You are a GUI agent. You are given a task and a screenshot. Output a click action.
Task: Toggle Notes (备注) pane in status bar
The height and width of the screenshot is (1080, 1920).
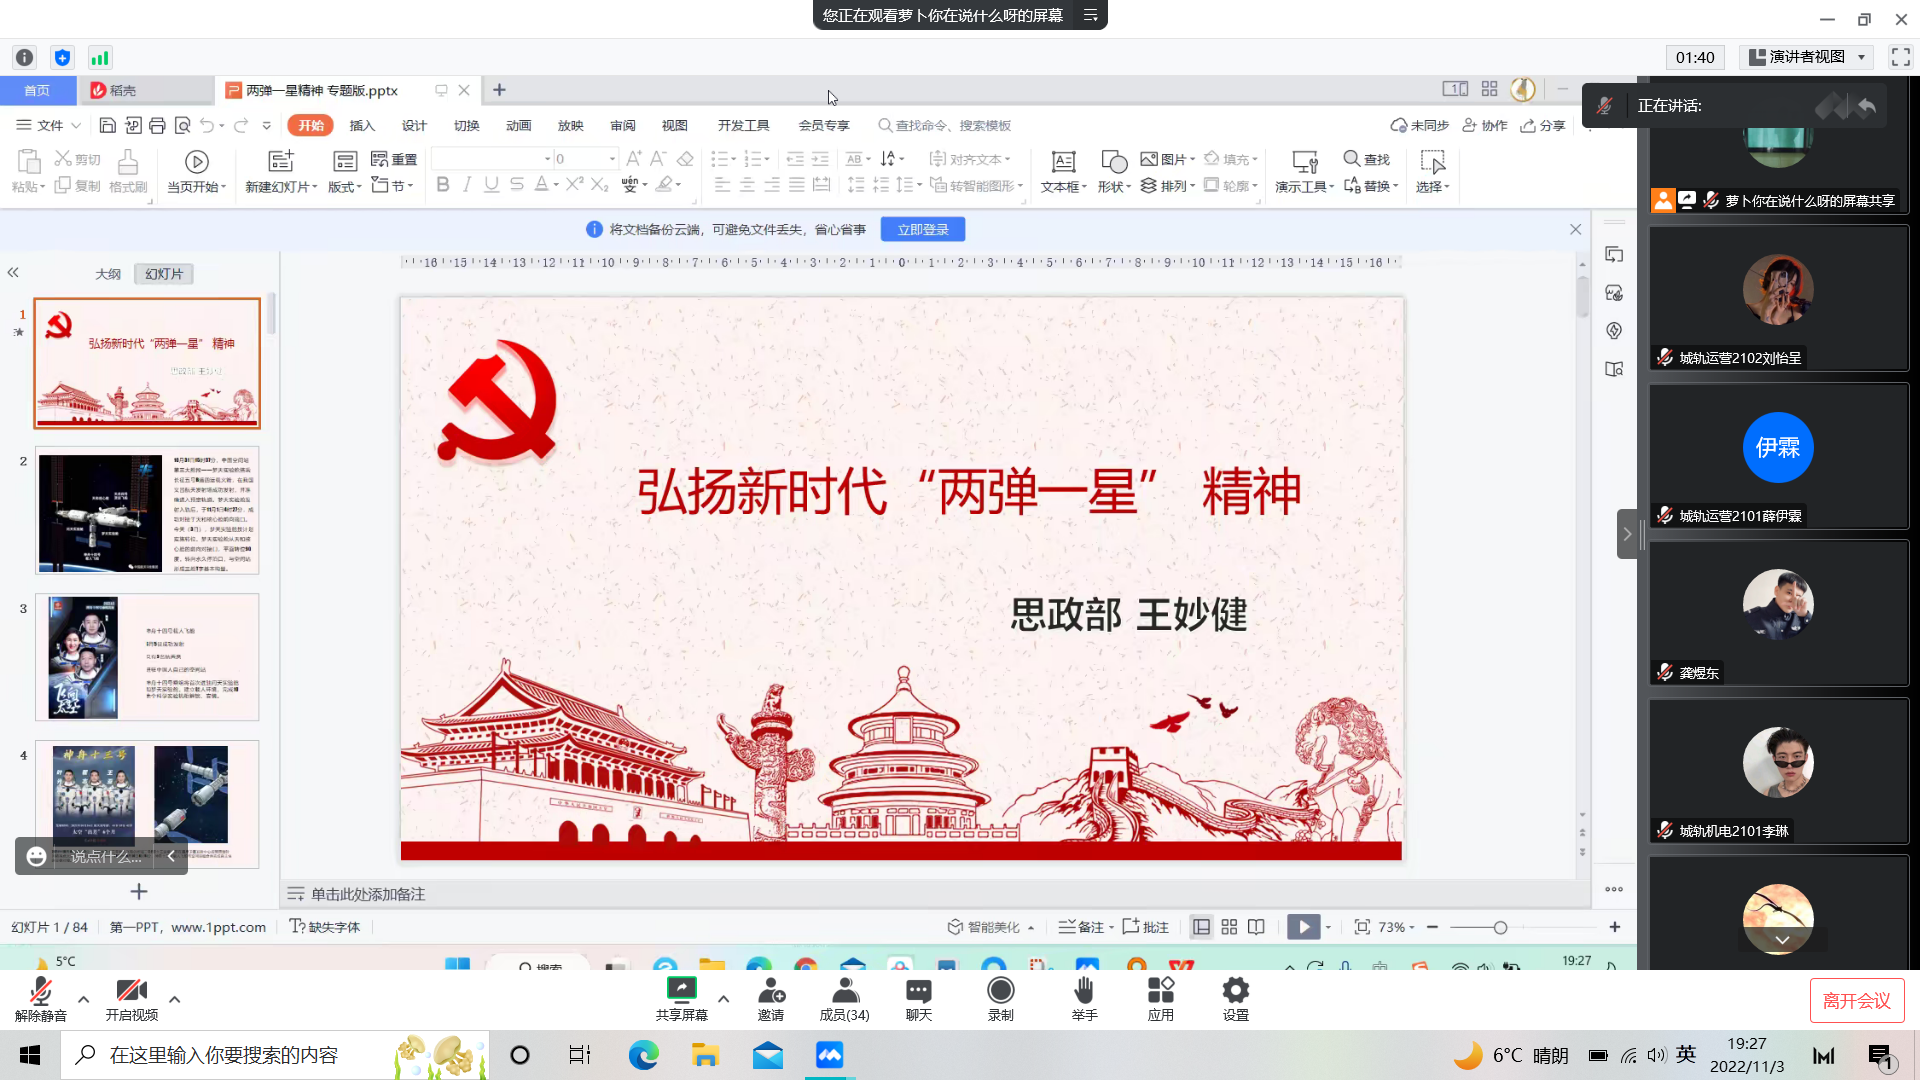point(1081,927)
